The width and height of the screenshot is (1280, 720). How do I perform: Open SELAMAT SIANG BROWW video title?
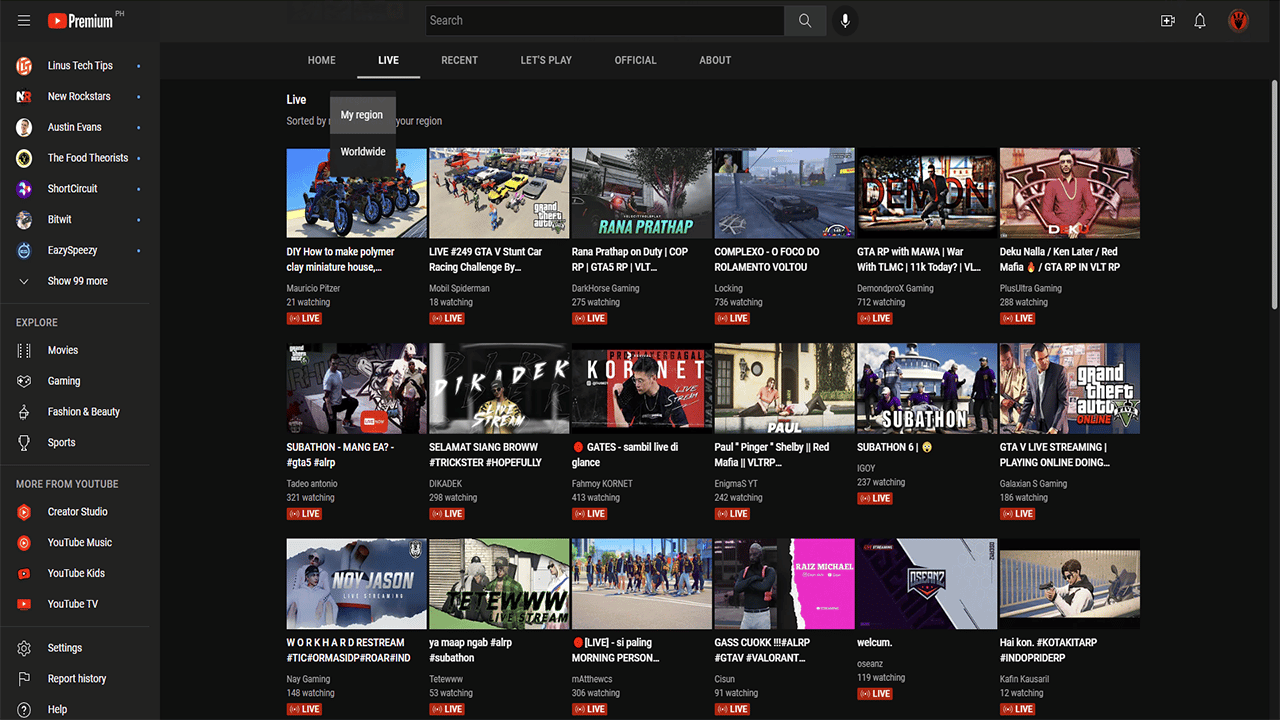[x=485, y=455]
